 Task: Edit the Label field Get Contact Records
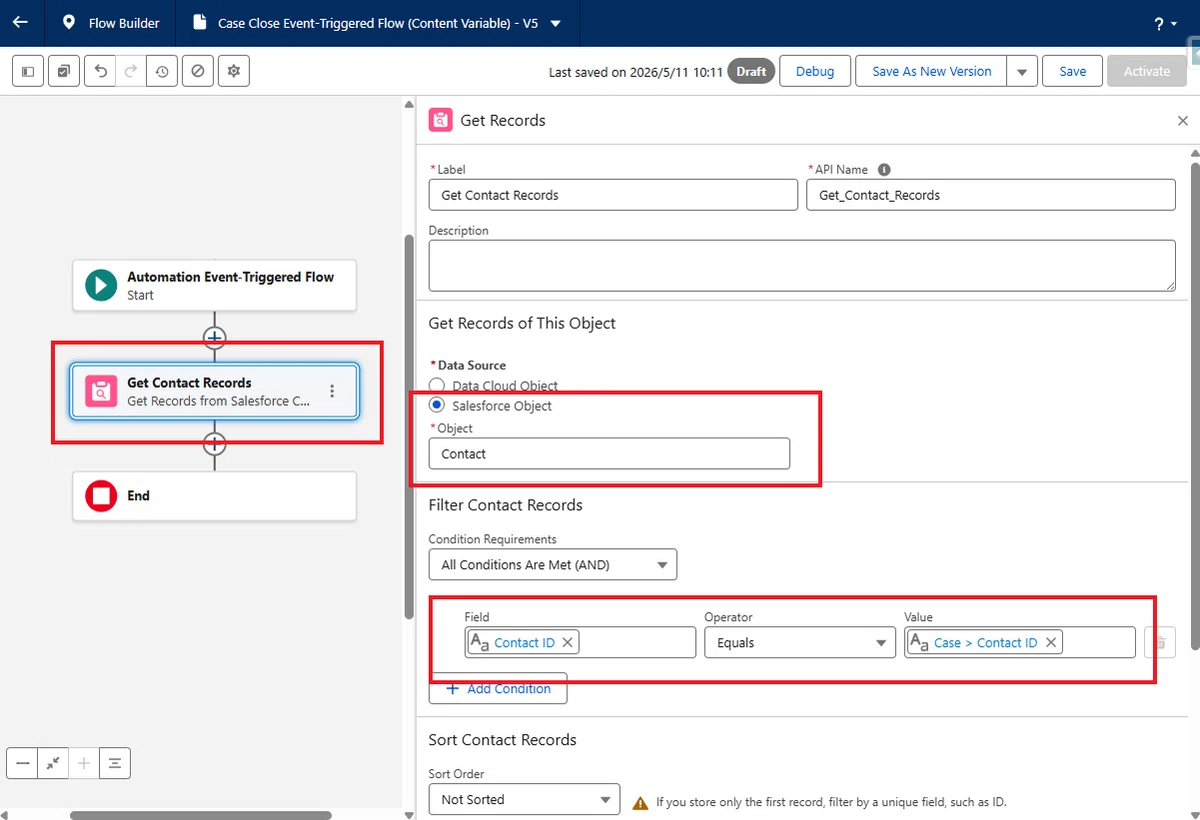613,195
